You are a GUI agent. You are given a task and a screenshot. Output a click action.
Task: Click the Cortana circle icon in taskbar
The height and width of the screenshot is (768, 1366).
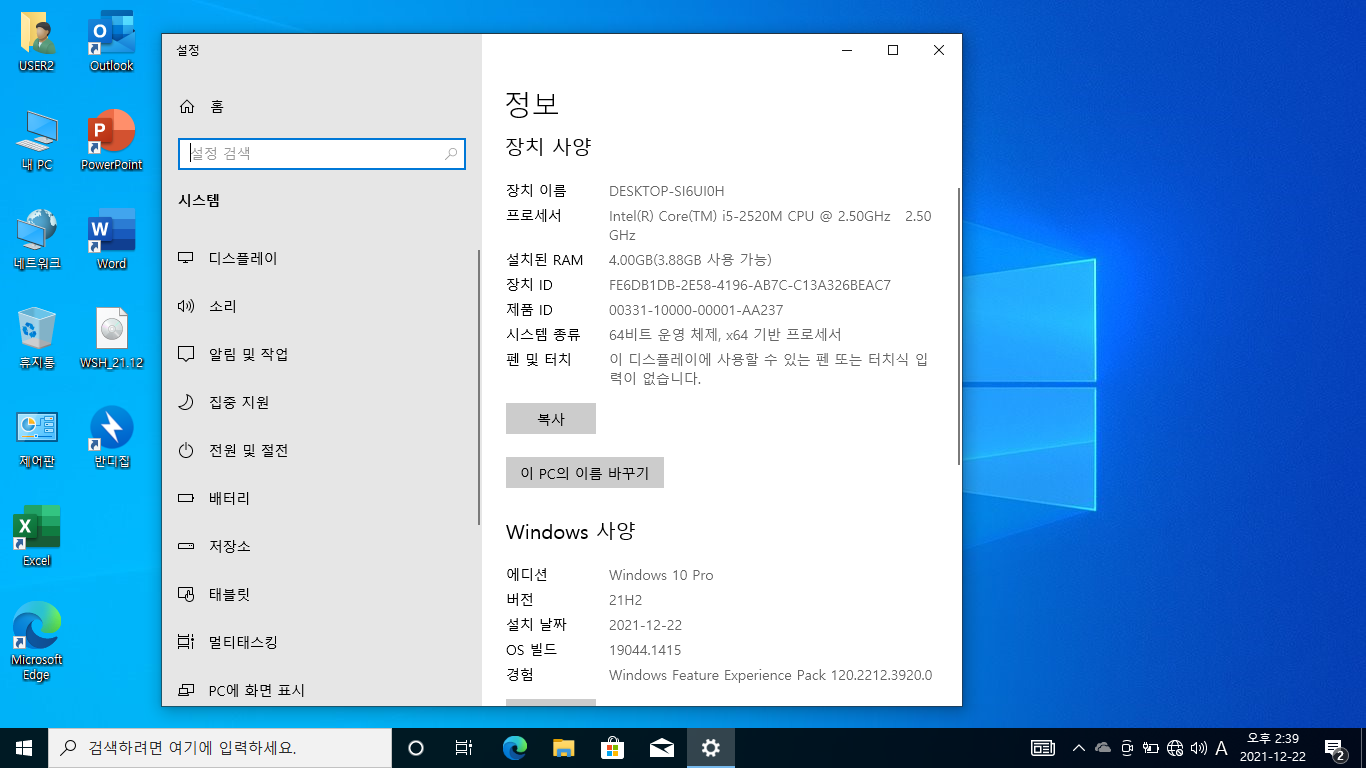(416, 748)
